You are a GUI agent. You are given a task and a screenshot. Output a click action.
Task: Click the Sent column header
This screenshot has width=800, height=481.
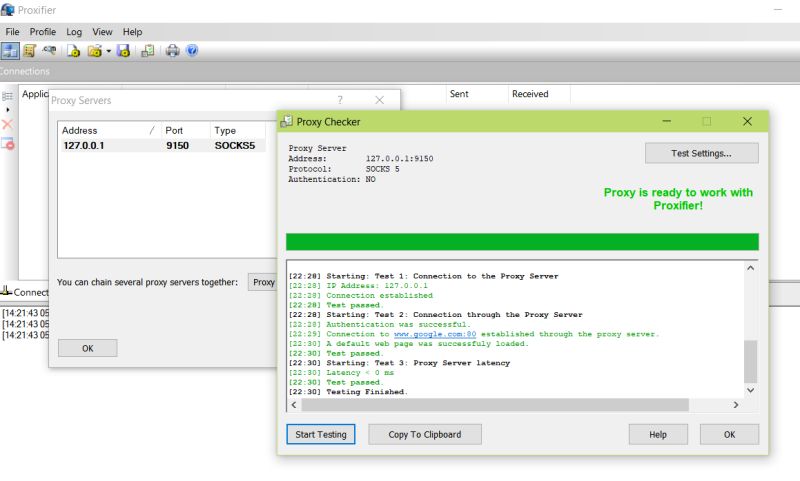click(477, 94)
